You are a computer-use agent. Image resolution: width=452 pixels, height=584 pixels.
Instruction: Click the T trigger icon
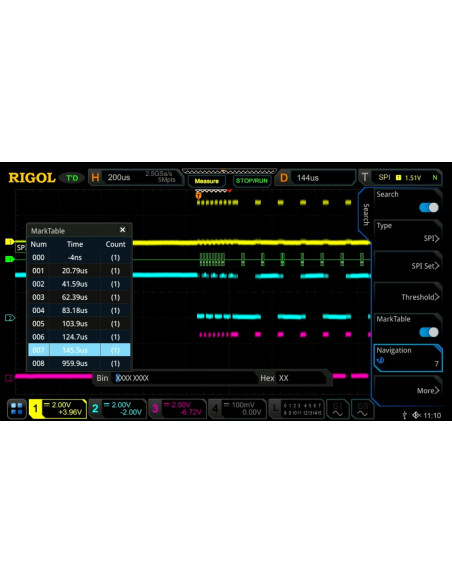coord(365,177)
